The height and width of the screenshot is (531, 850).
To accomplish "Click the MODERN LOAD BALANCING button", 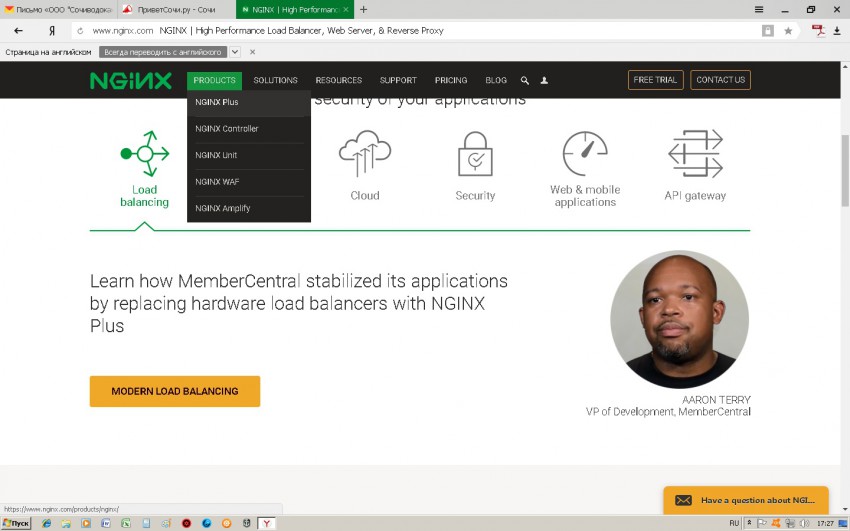I will [175, 391].
